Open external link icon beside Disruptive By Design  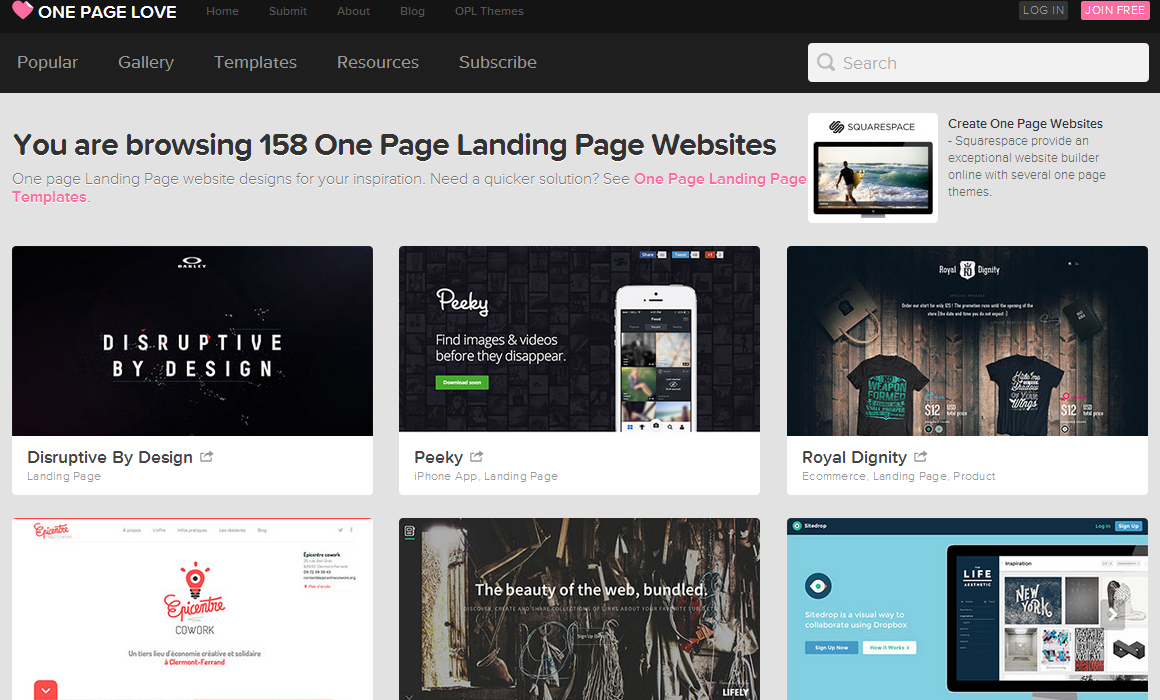pos(207,457)
